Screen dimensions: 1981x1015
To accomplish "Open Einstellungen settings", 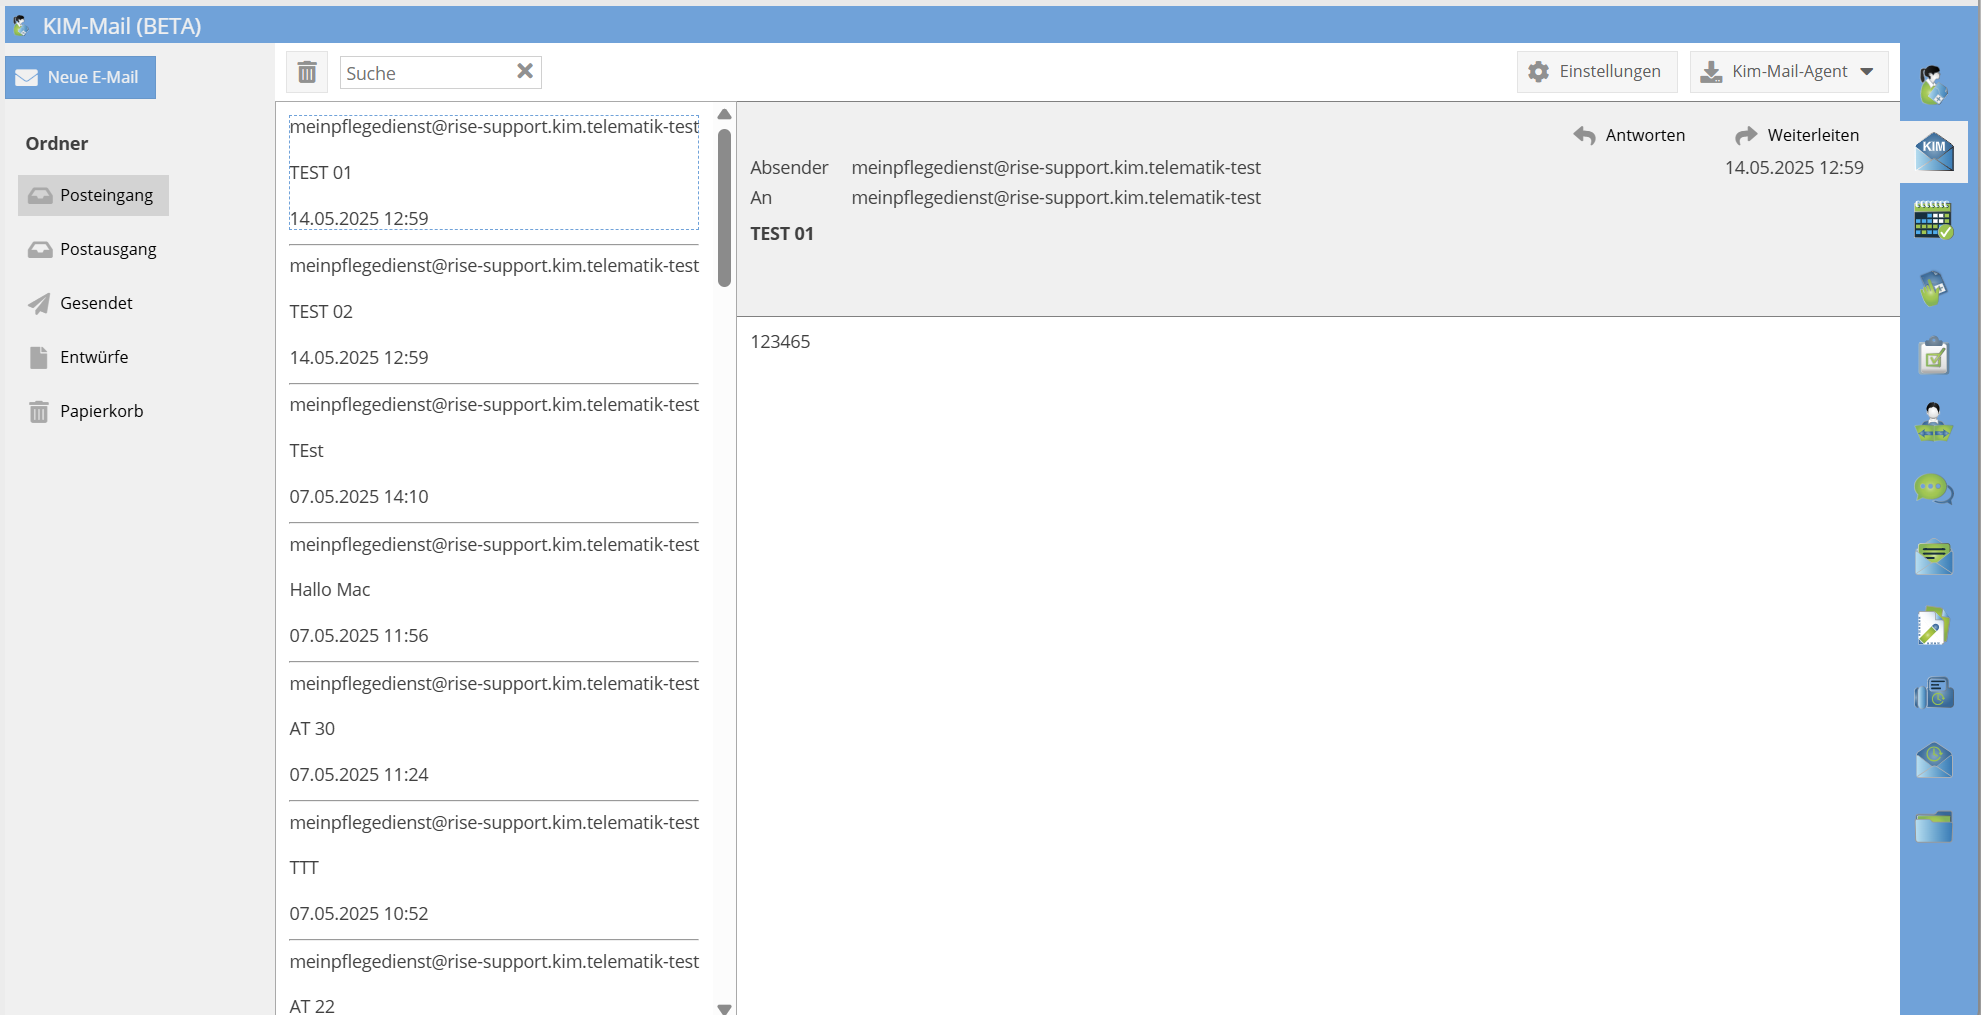I will (1596, 72).
